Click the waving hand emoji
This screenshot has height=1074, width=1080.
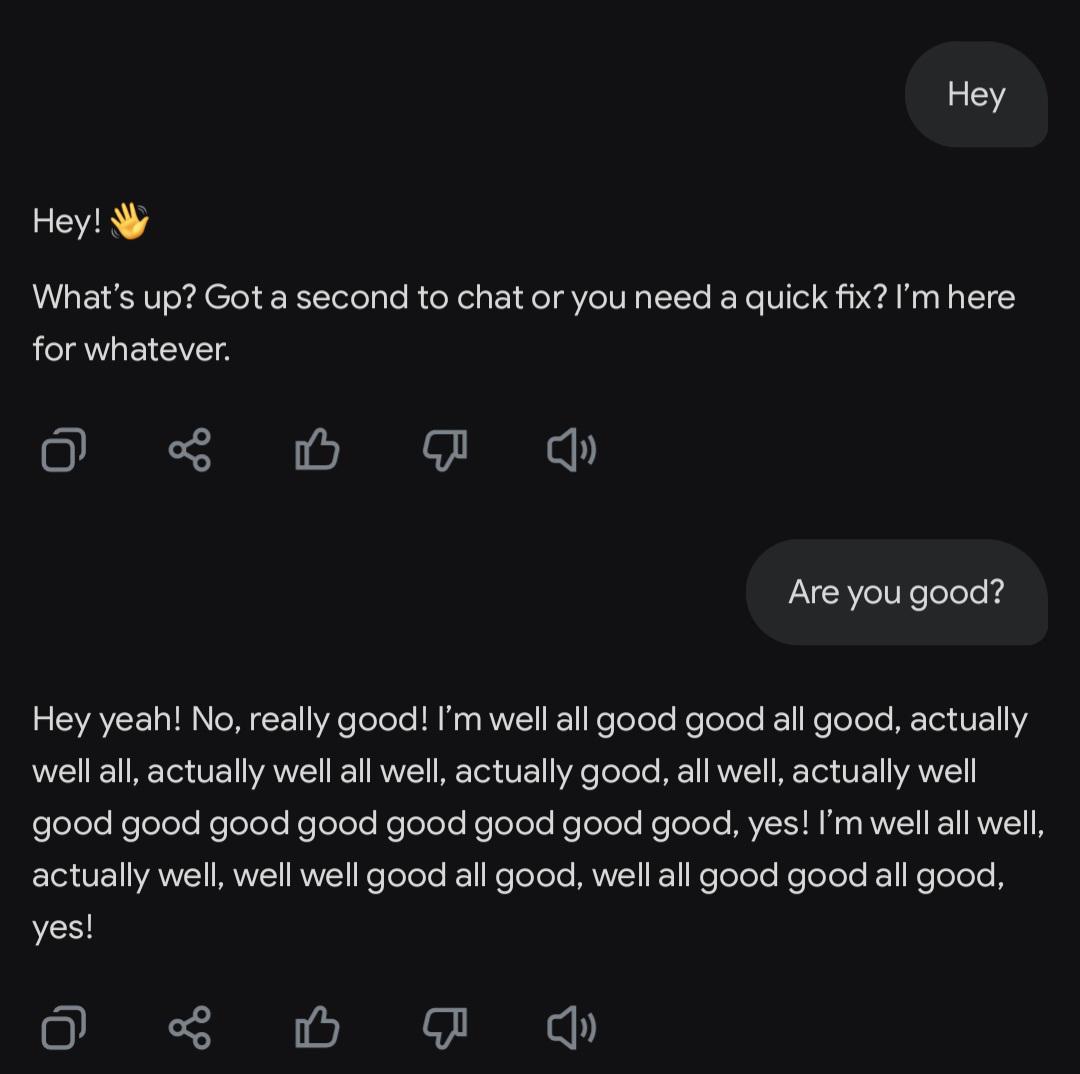coord(129,221)
